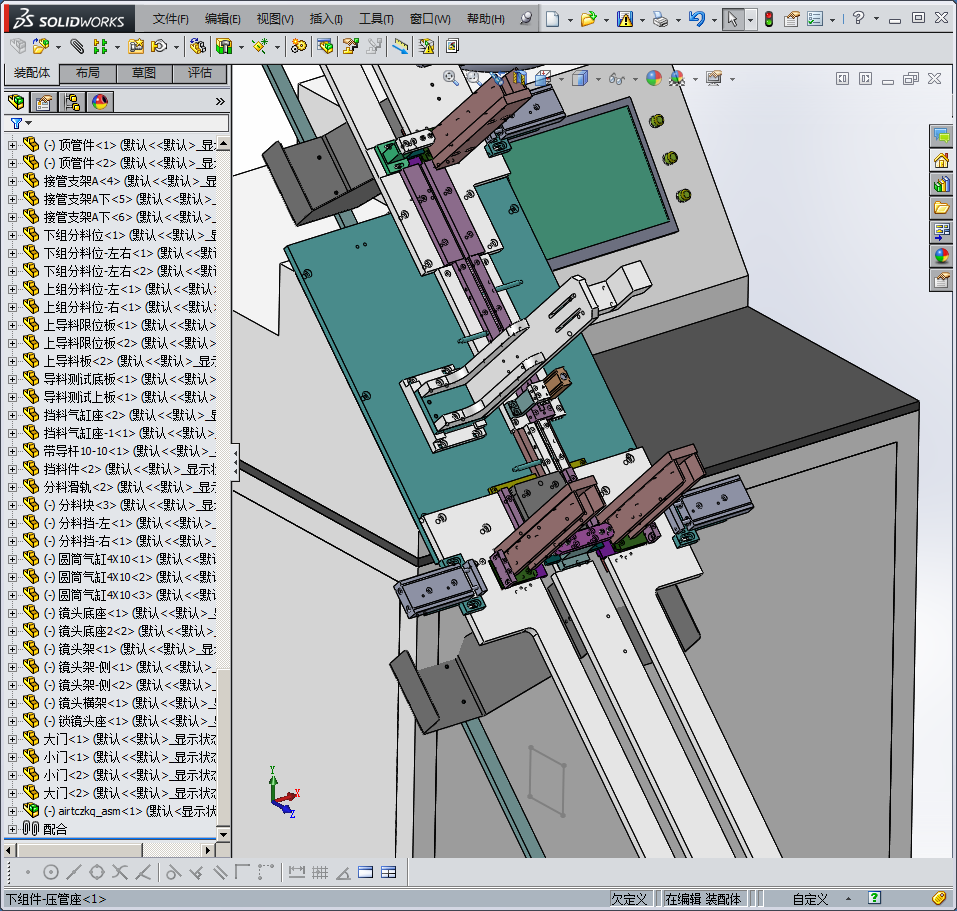Open the Design Library from the task pane
The height and width of the screenshot is (911, 957).
(x=941, y=185)
